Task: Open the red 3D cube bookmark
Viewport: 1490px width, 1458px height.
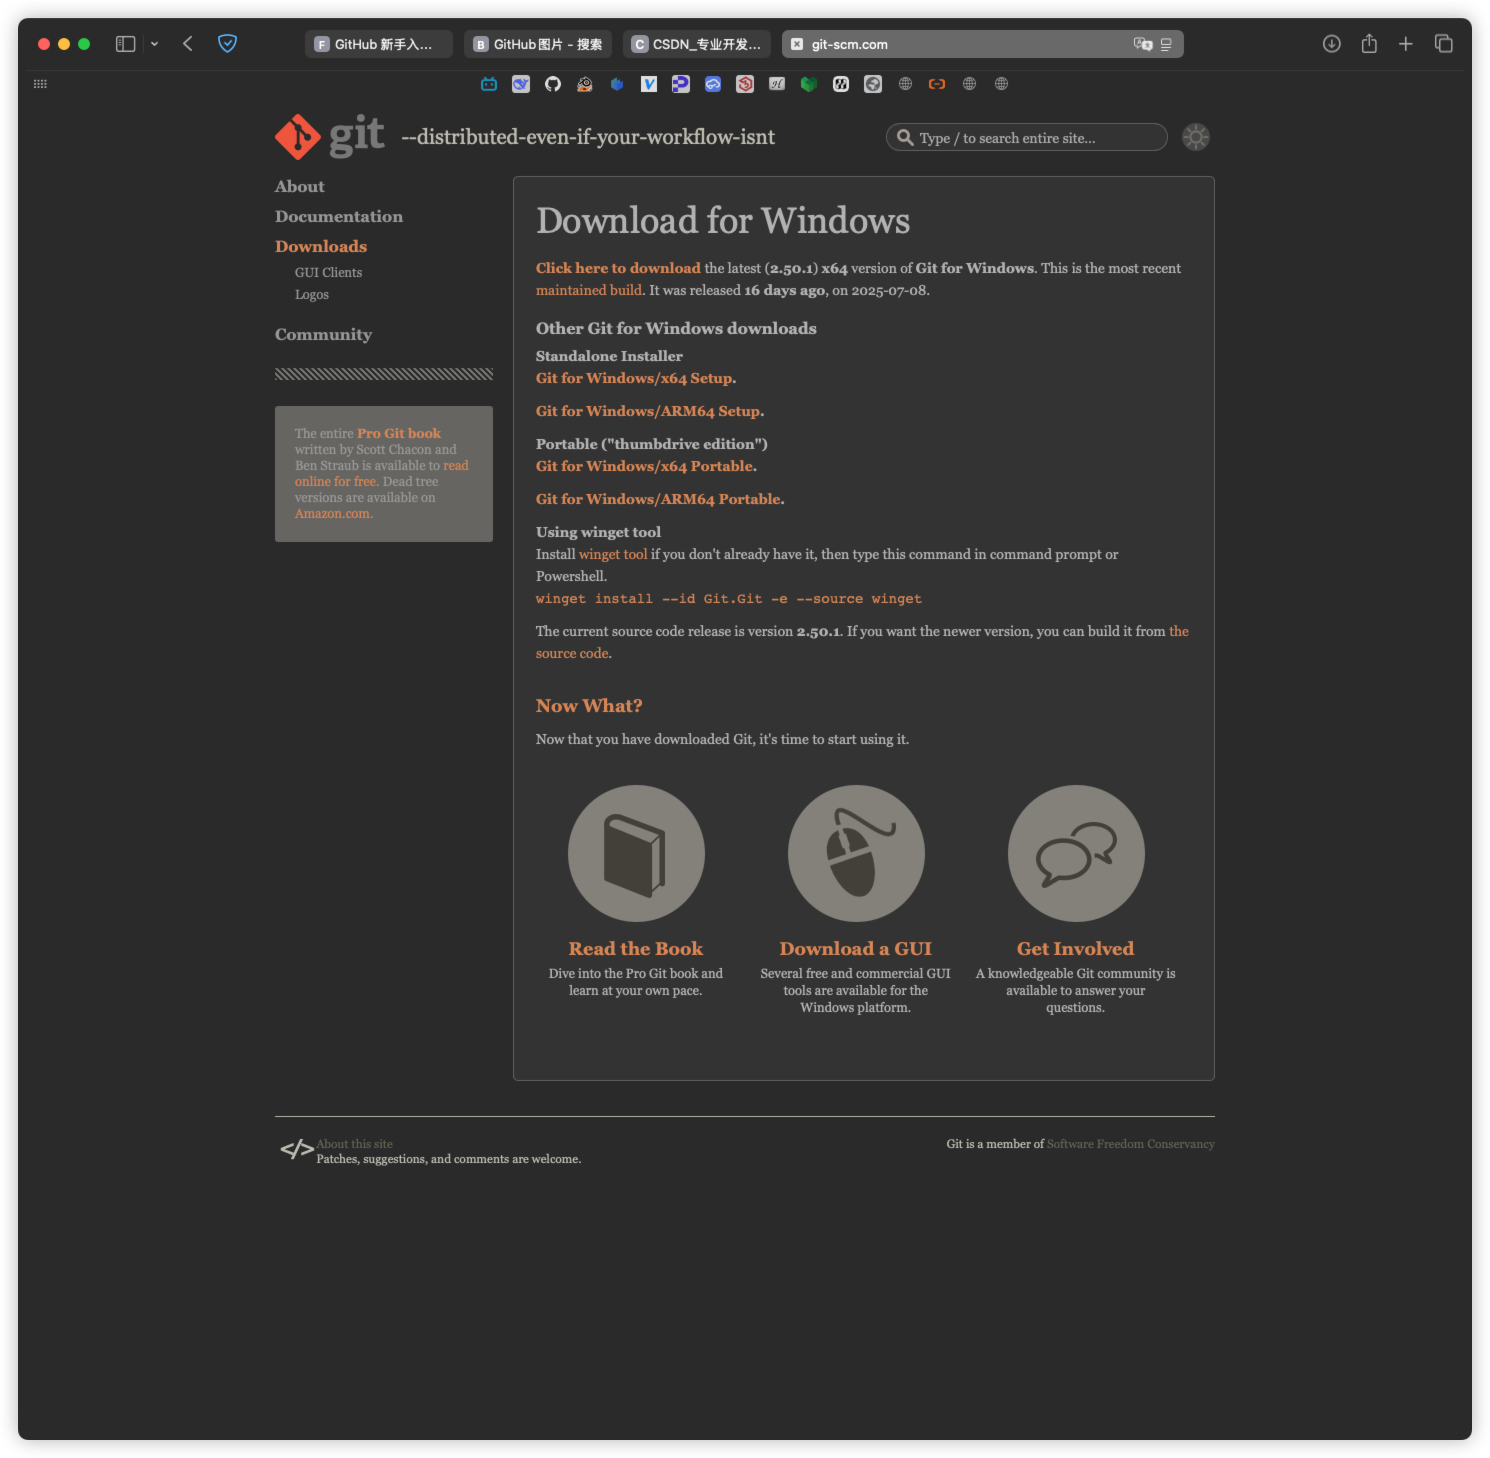Action: pos(745,84)
